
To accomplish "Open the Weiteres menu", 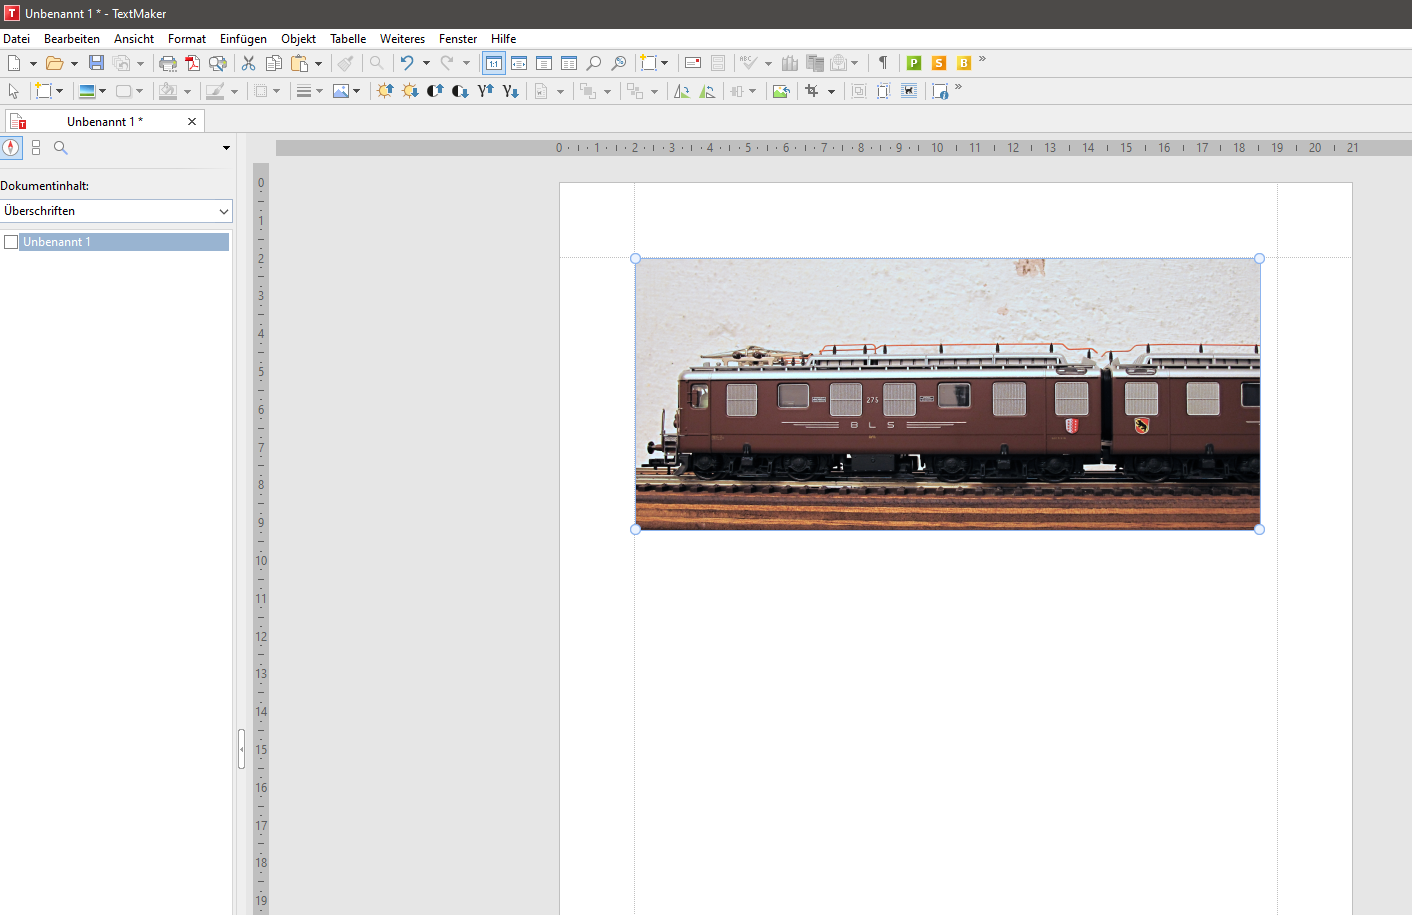I will tap(402, 39).
